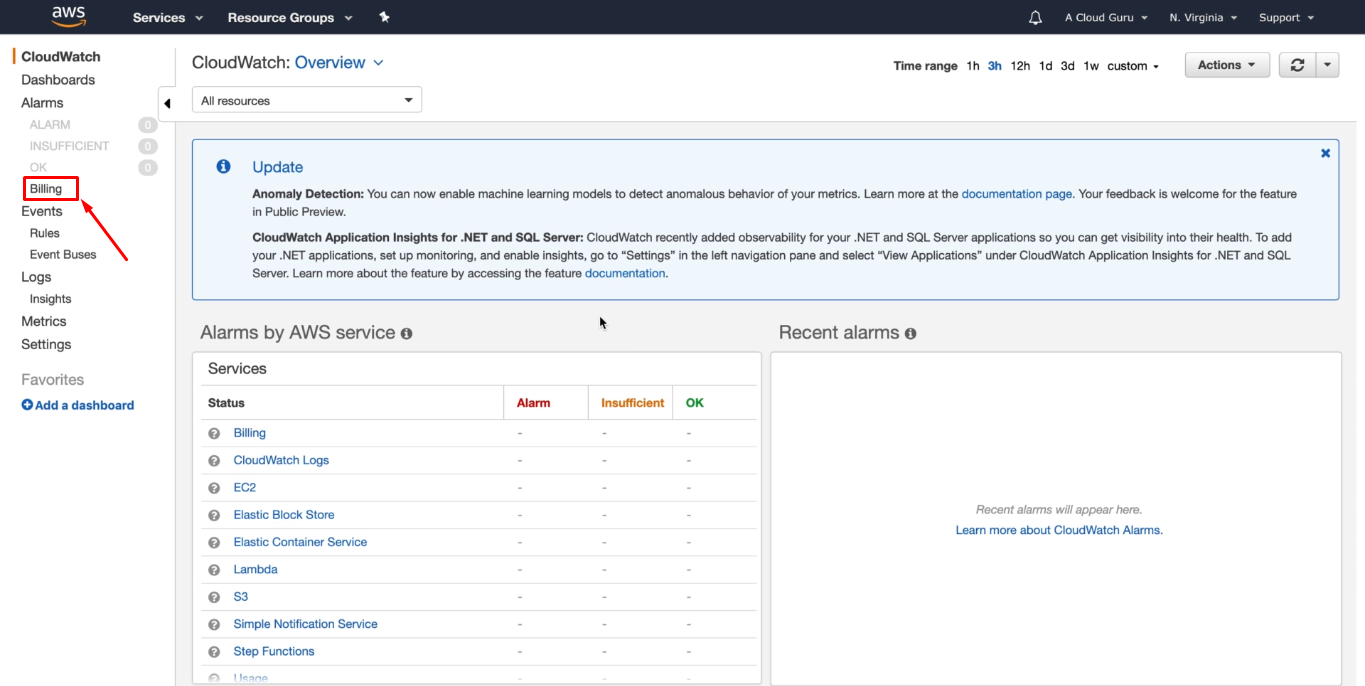Collapse the left navigation pane arrow
The height and width of the screenshot is (686, 1365).
167,103
